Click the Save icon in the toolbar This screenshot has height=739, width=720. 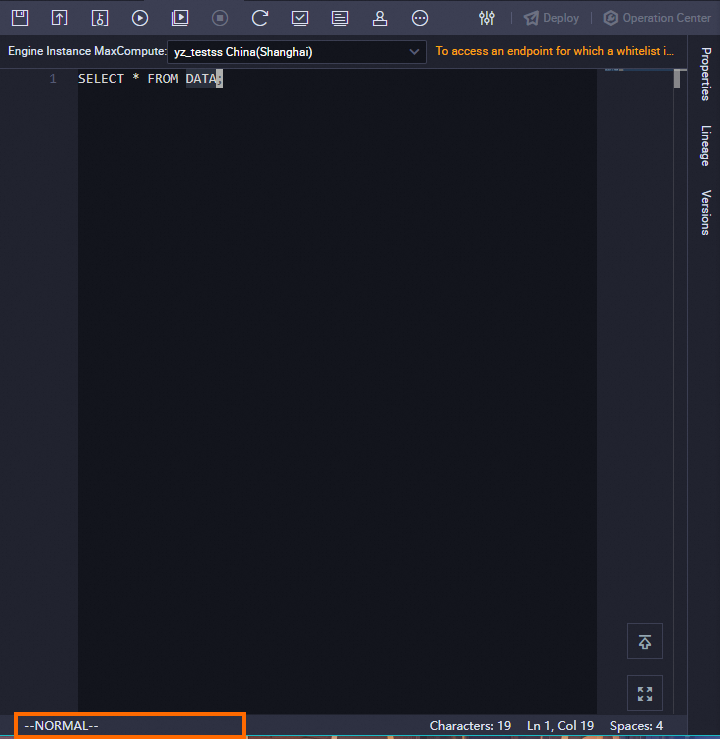point(20,18)
